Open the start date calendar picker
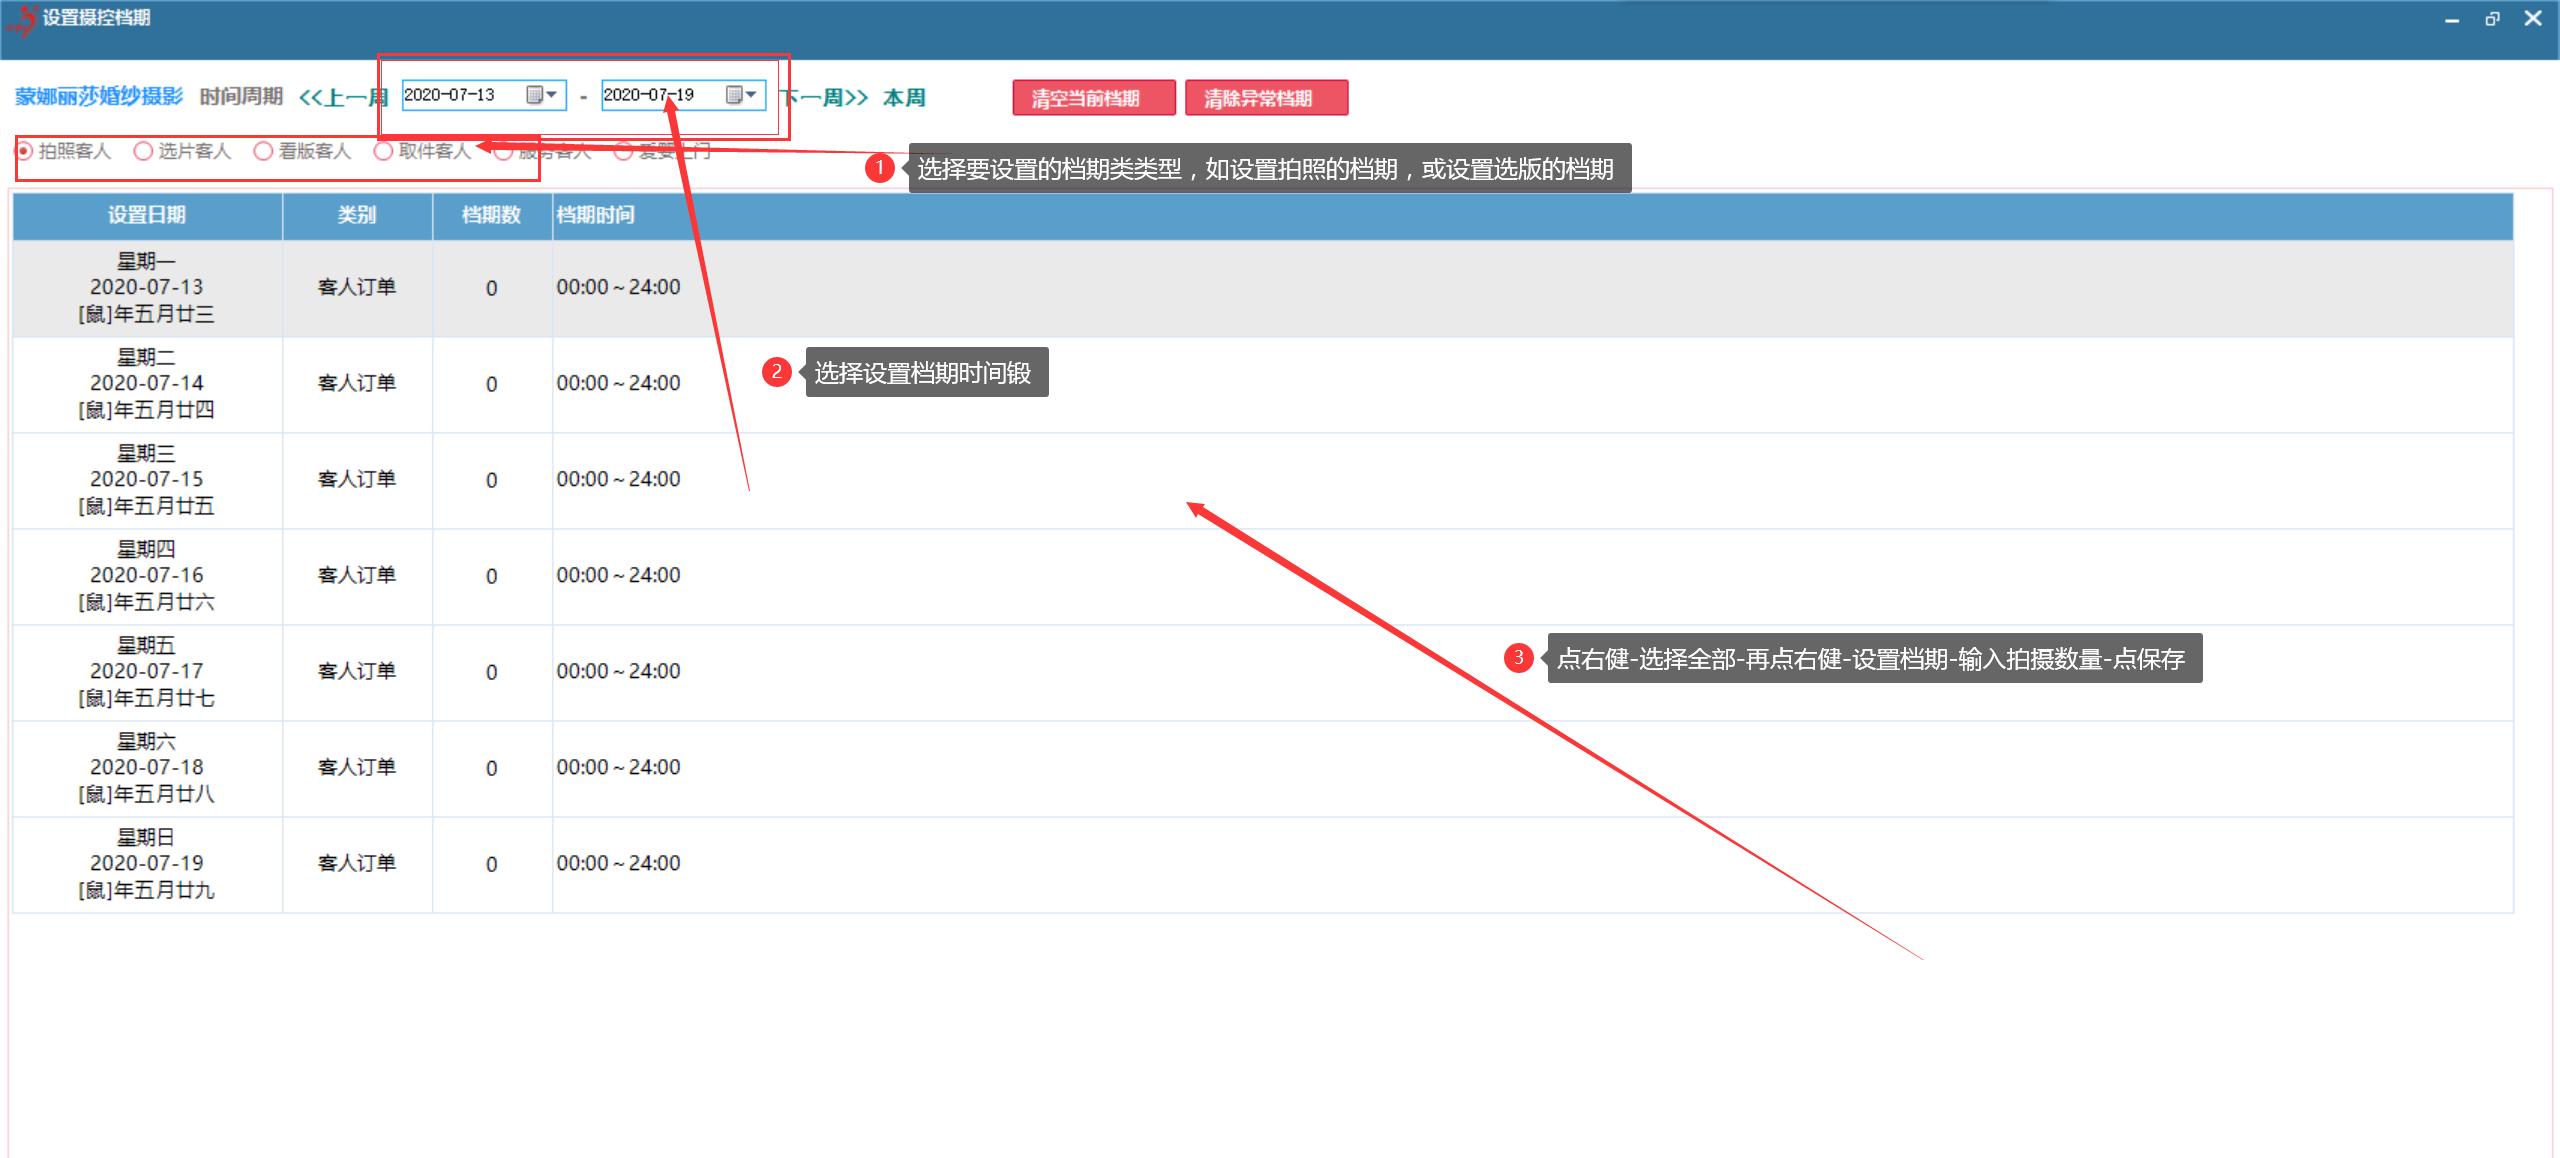This screenshot has width=2560, height=1158. 541,95
